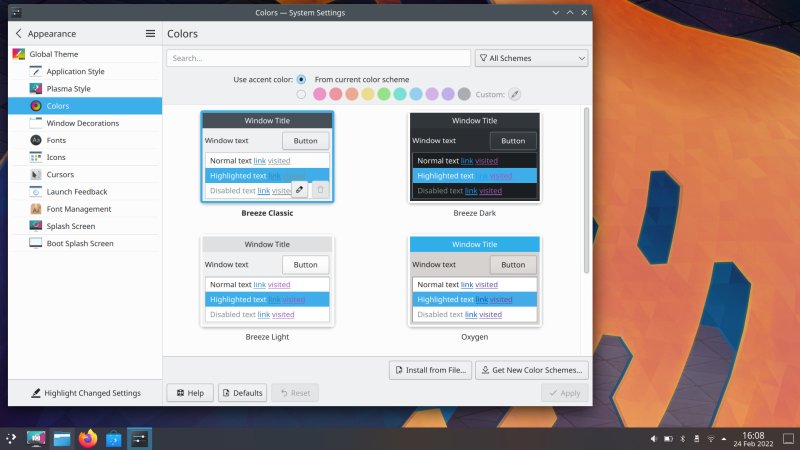Click the Install from File button
The width and height of the screenshot is (800, 450).
[430, 370]
